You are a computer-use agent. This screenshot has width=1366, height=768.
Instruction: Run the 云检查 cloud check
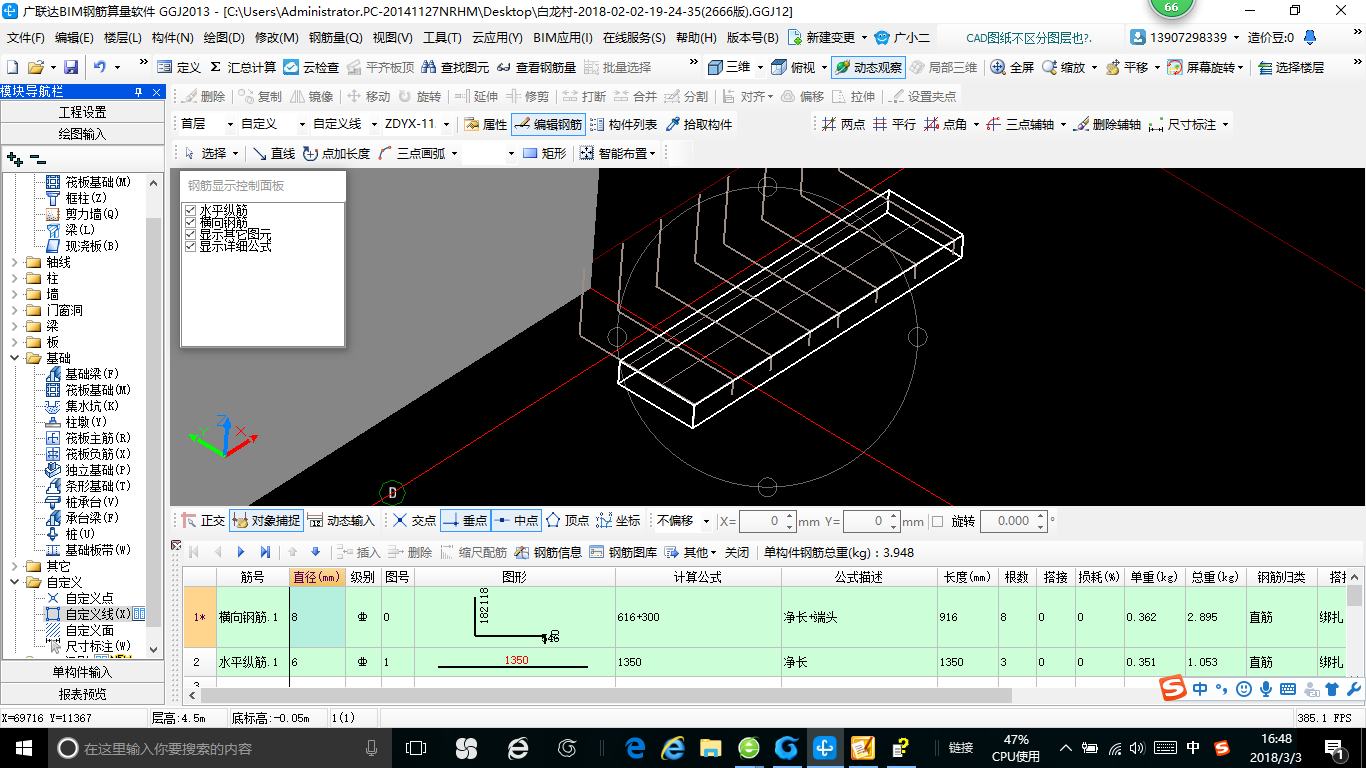[311, 67]
